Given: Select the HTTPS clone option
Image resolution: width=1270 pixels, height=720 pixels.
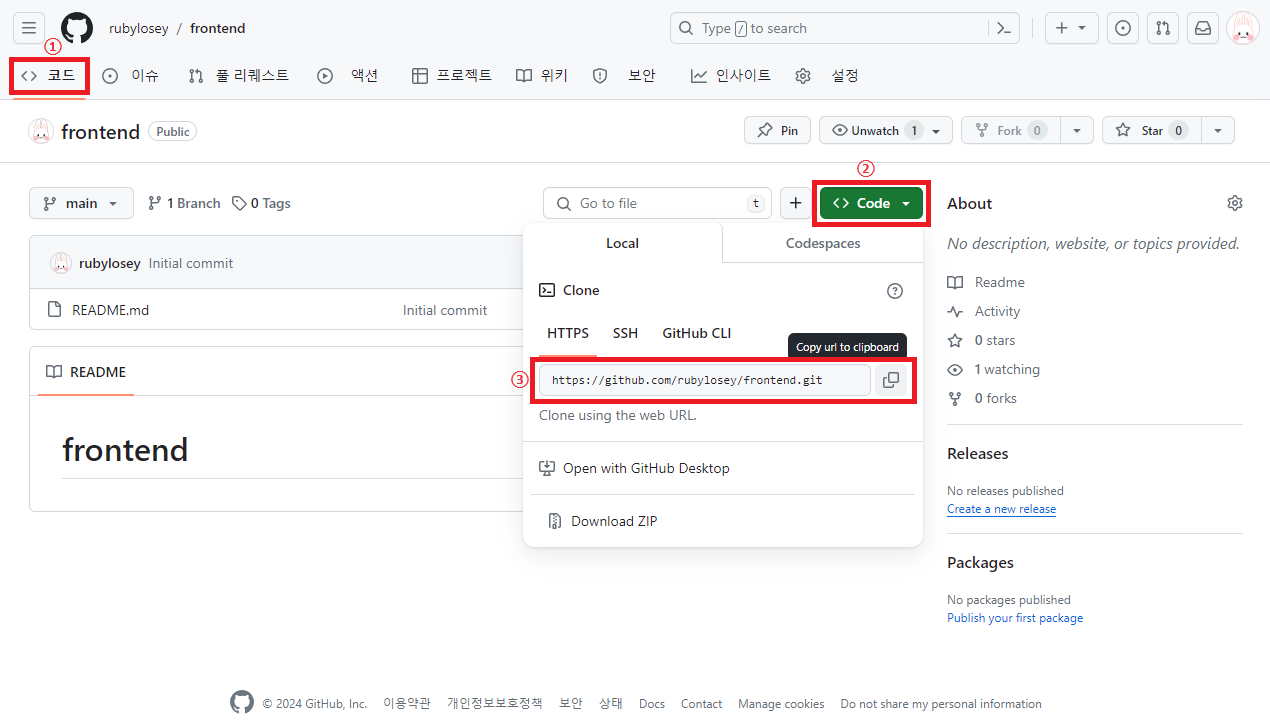Looking at the screenshot, I should [568, 333].
